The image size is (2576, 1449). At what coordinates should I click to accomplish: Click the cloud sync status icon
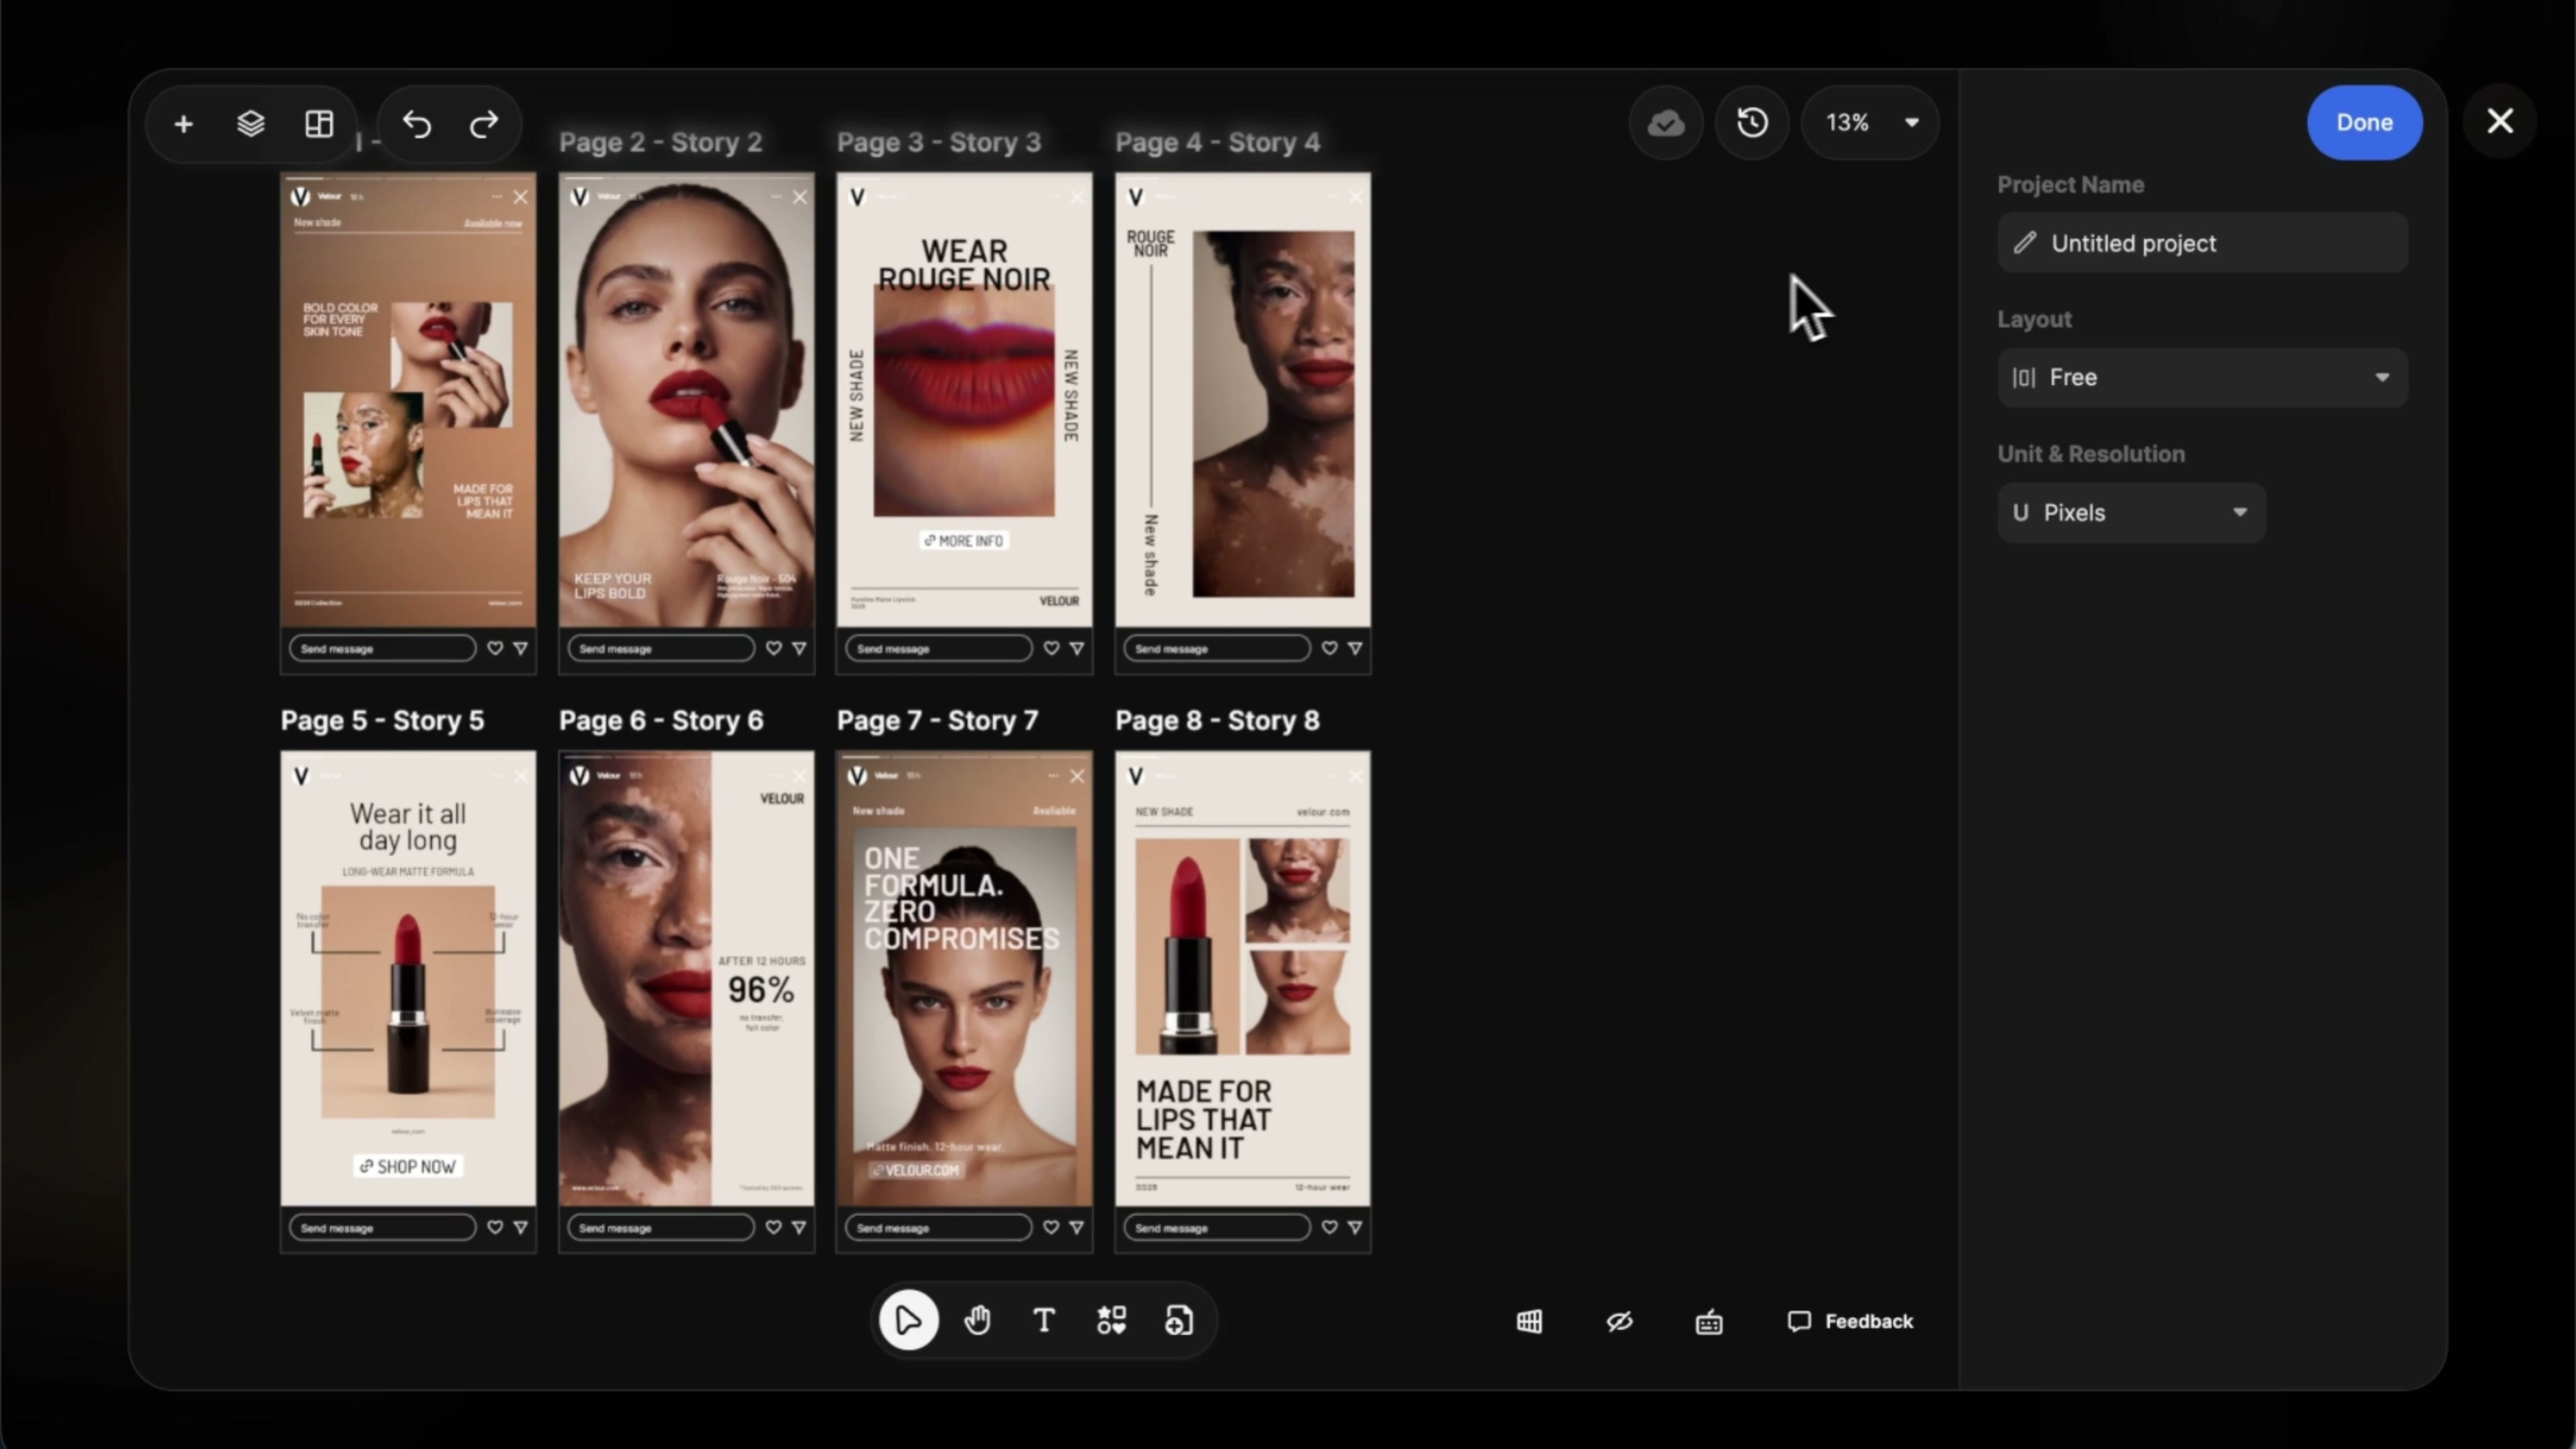coord(1666,123)
